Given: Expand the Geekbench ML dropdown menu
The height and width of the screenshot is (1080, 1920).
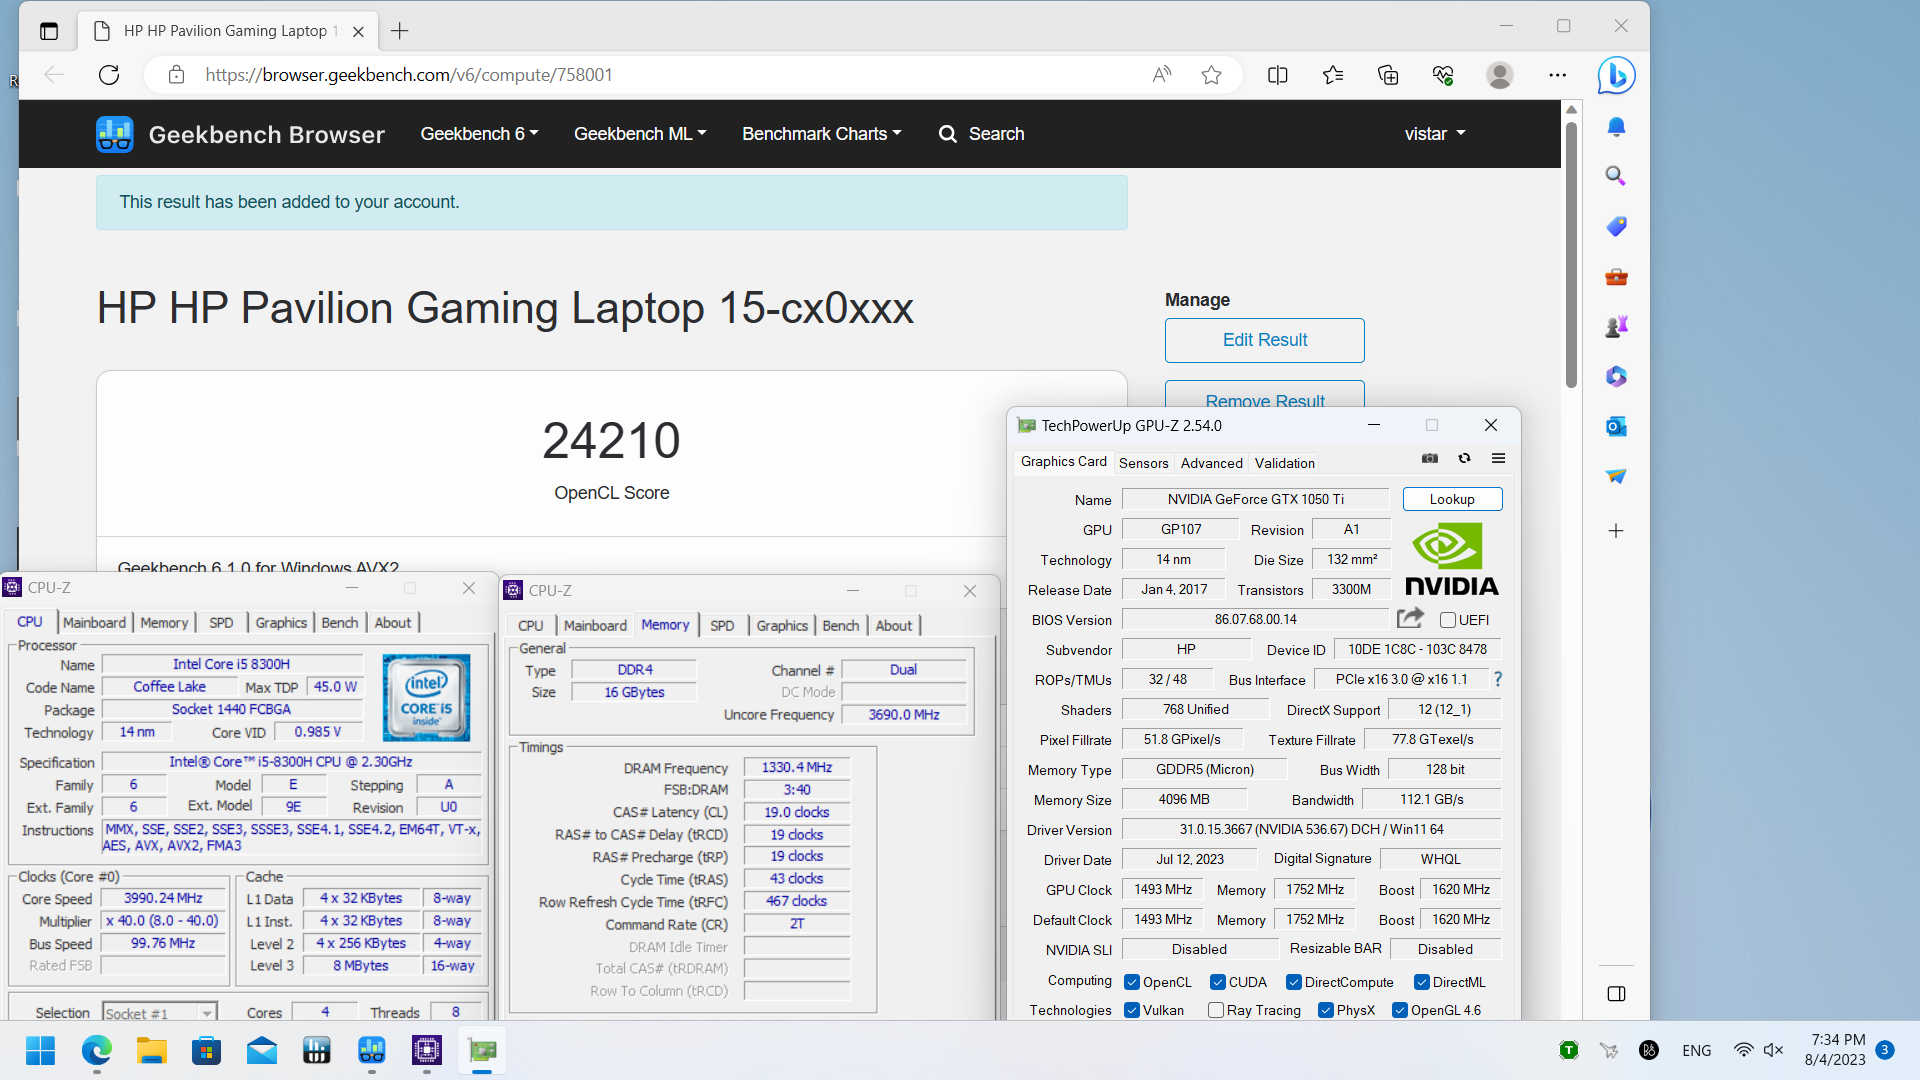Looking at the screenshot, I should (640, 134).
